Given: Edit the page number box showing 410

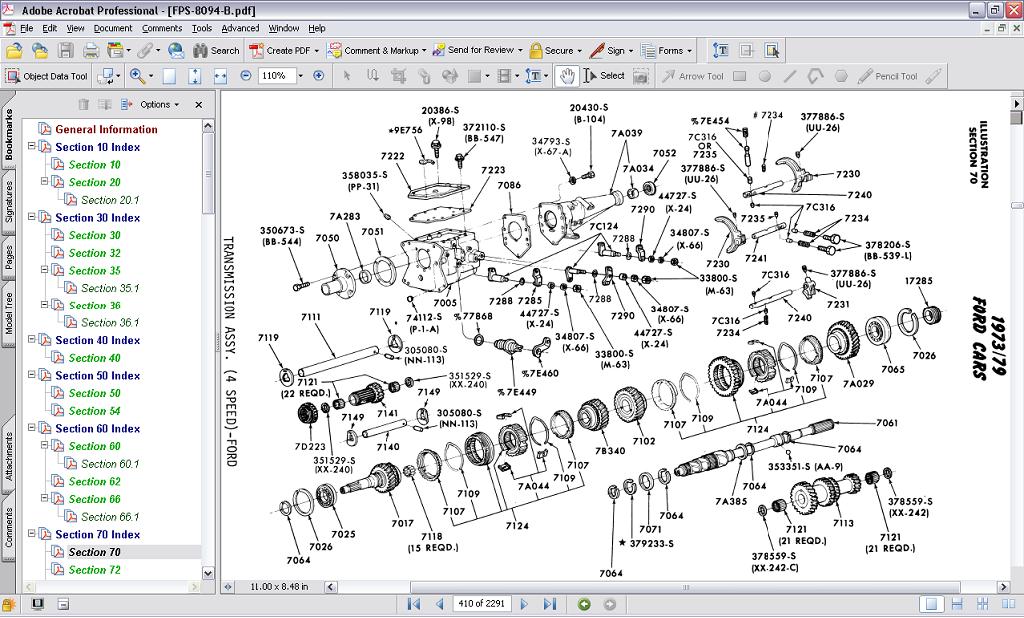Looking at the screenshot, I should pos(480,604).
